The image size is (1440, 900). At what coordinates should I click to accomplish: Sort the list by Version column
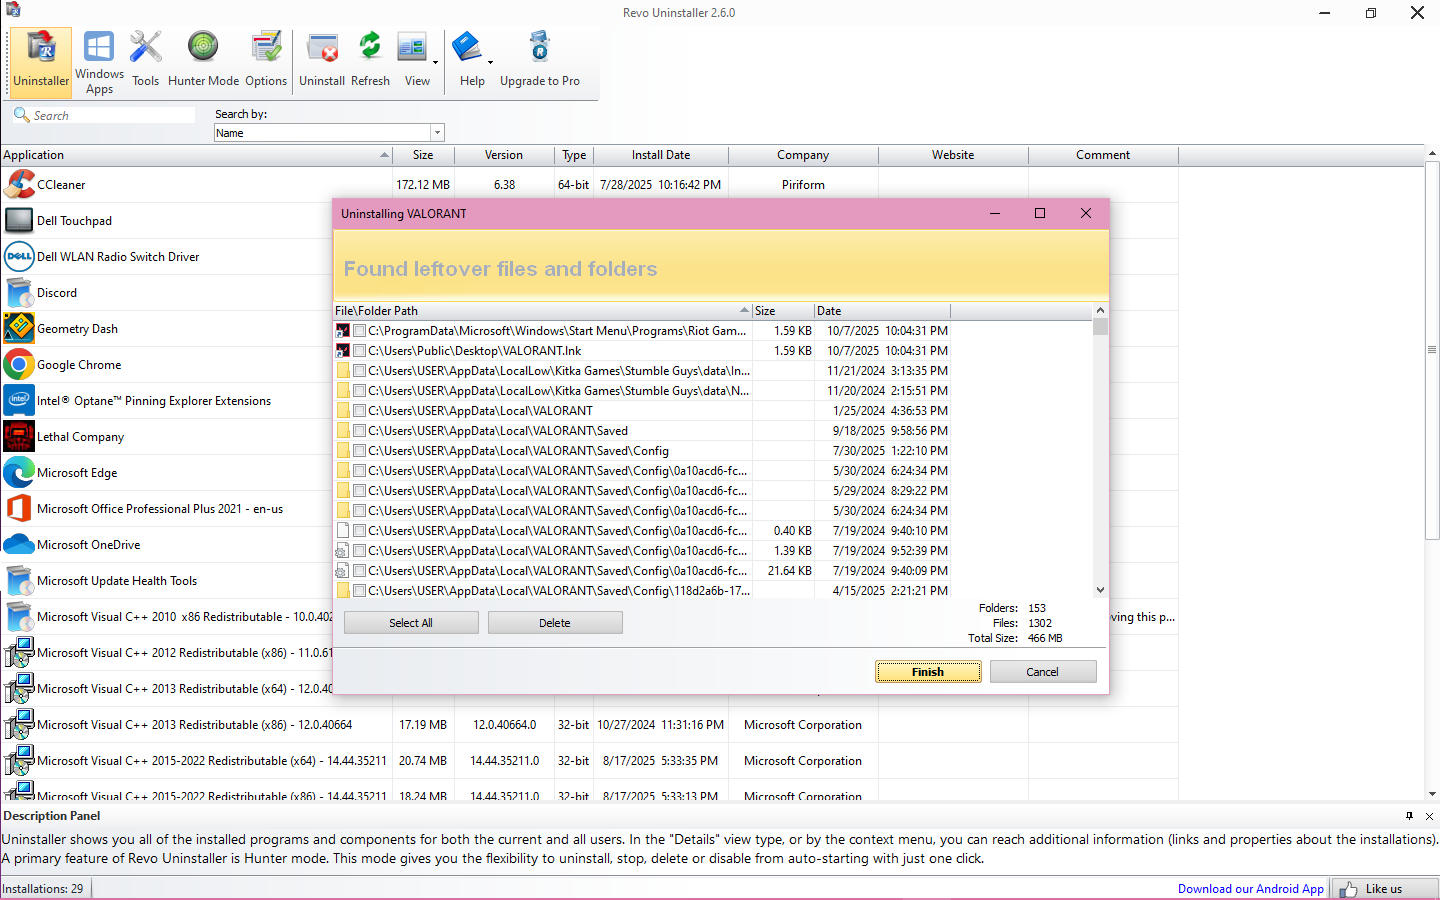[x=504, y=155]
